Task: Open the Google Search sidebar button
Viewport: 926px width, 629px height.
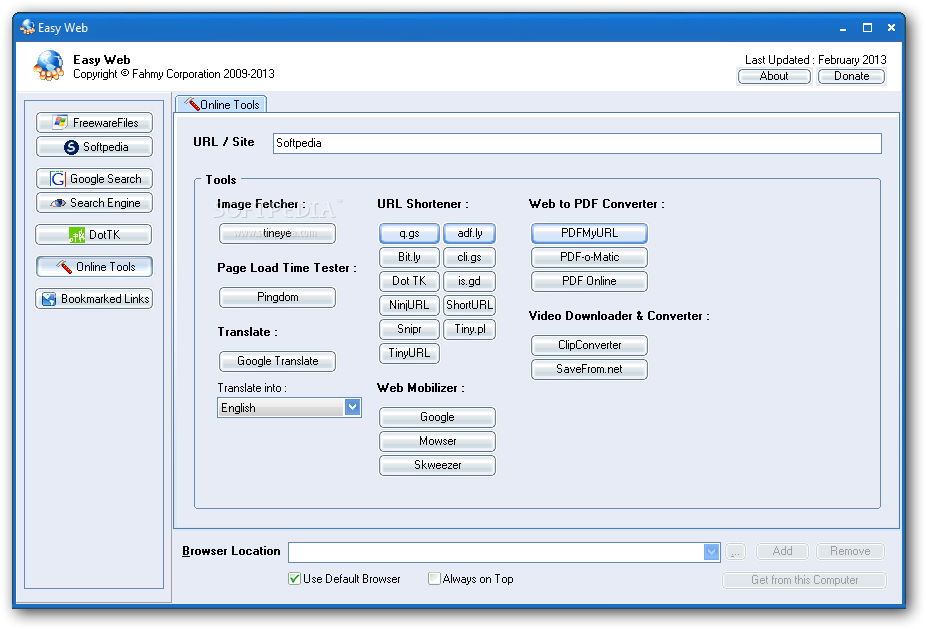Action: pos(94,179)
